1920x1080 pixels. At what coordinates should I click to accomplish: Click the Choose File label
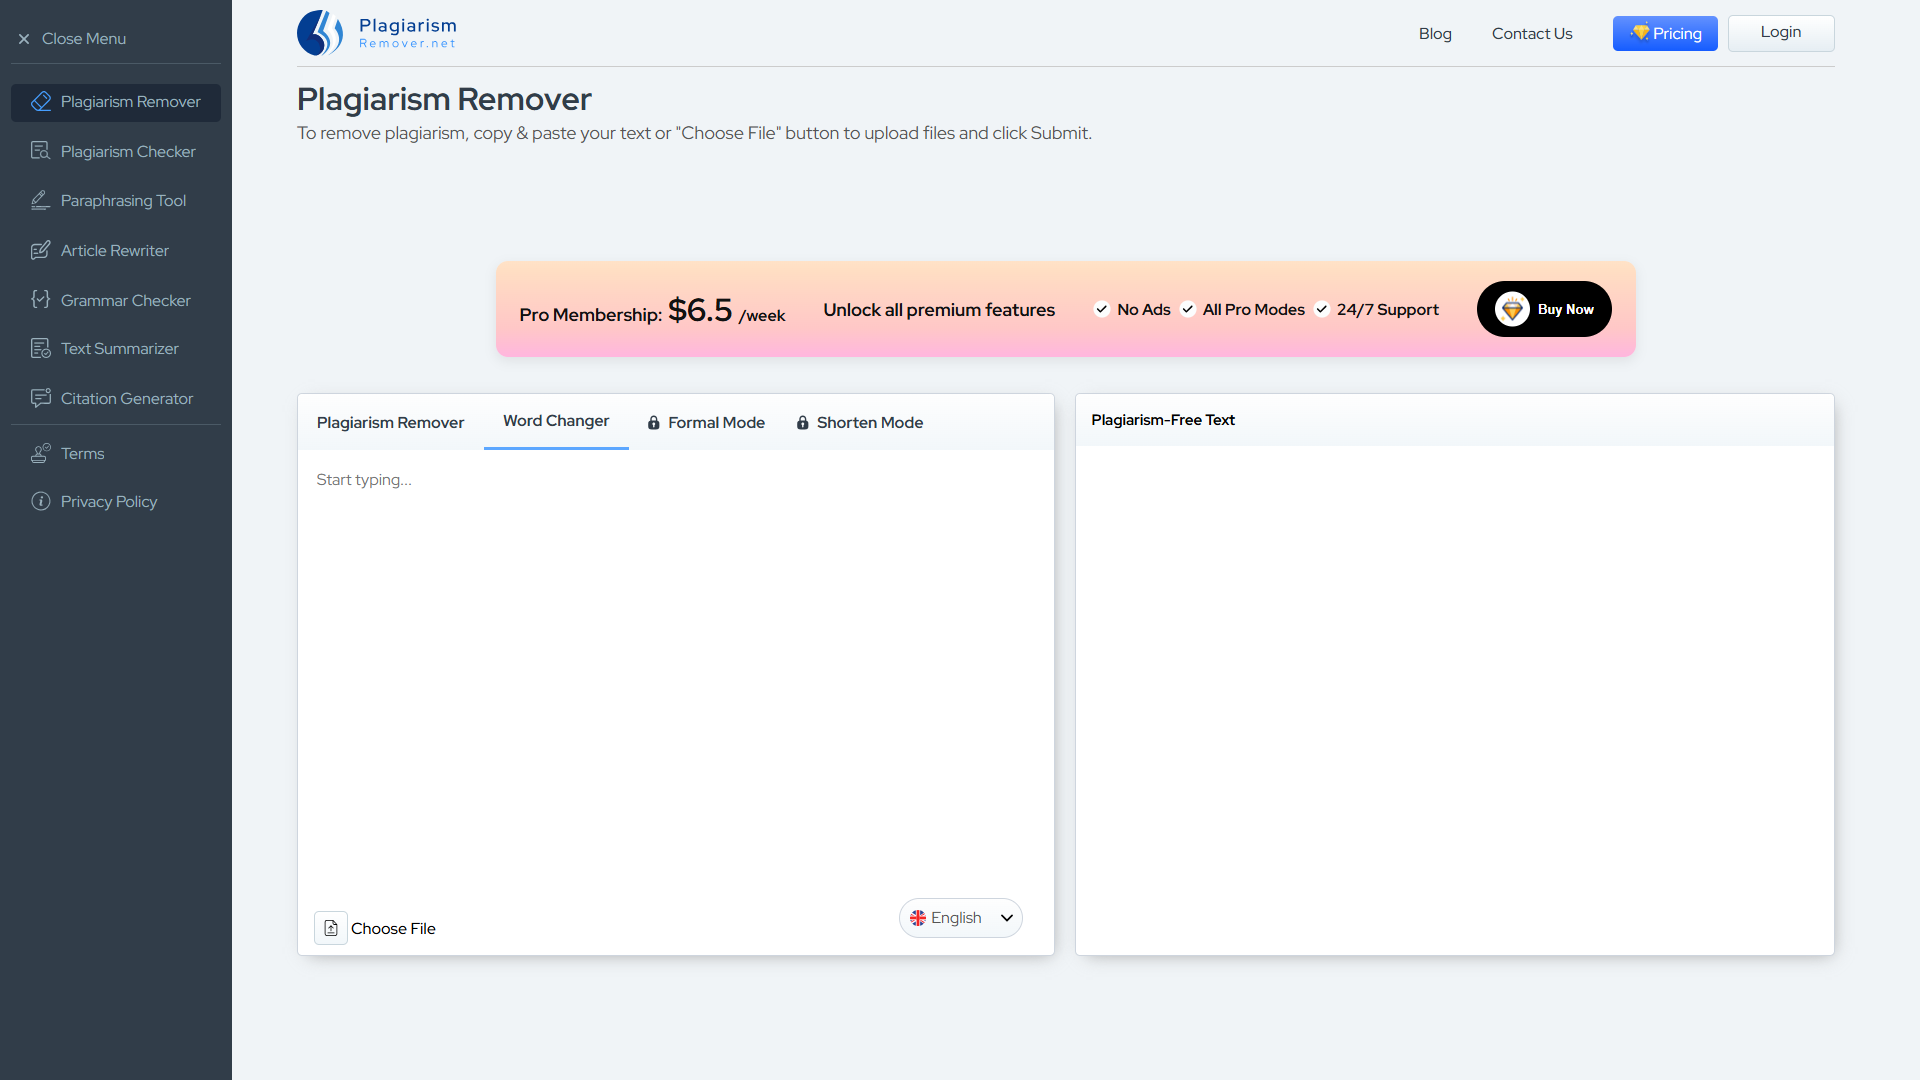tap(393, 928)
